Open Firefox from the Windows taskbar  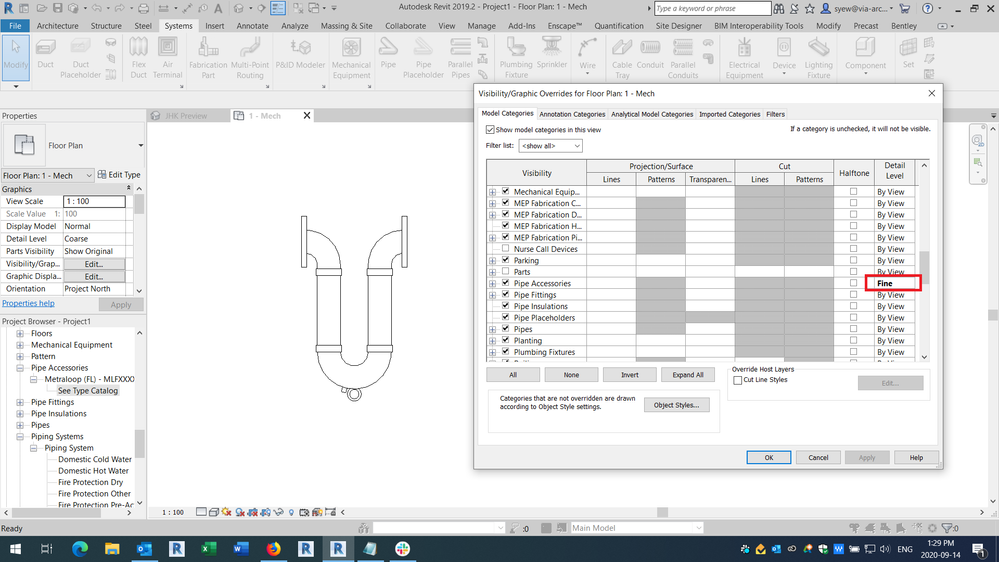(x=273, y=549)
